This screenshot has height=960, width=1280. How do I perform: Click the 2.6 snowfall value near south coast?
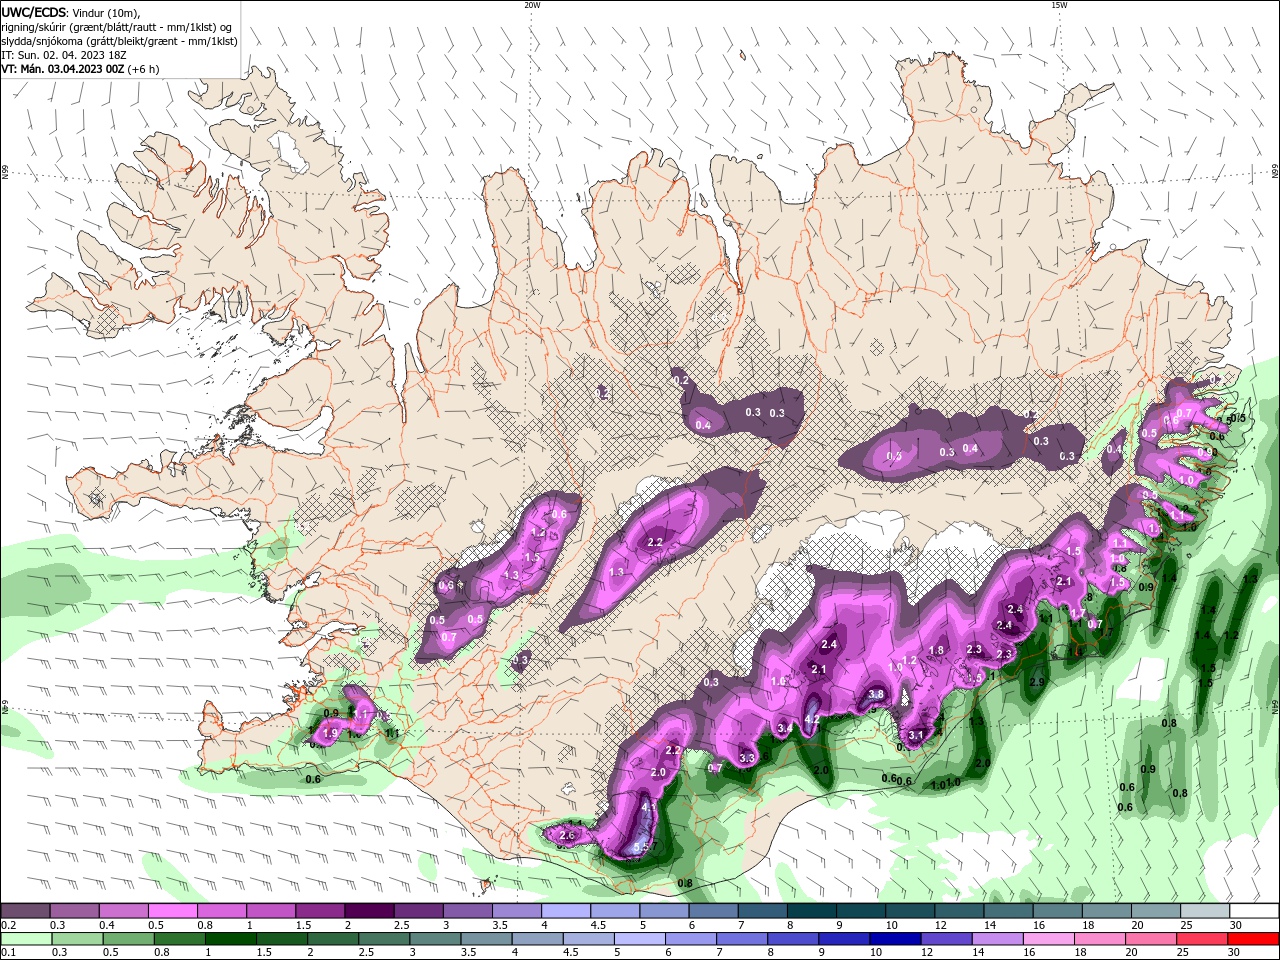(568, 835)
